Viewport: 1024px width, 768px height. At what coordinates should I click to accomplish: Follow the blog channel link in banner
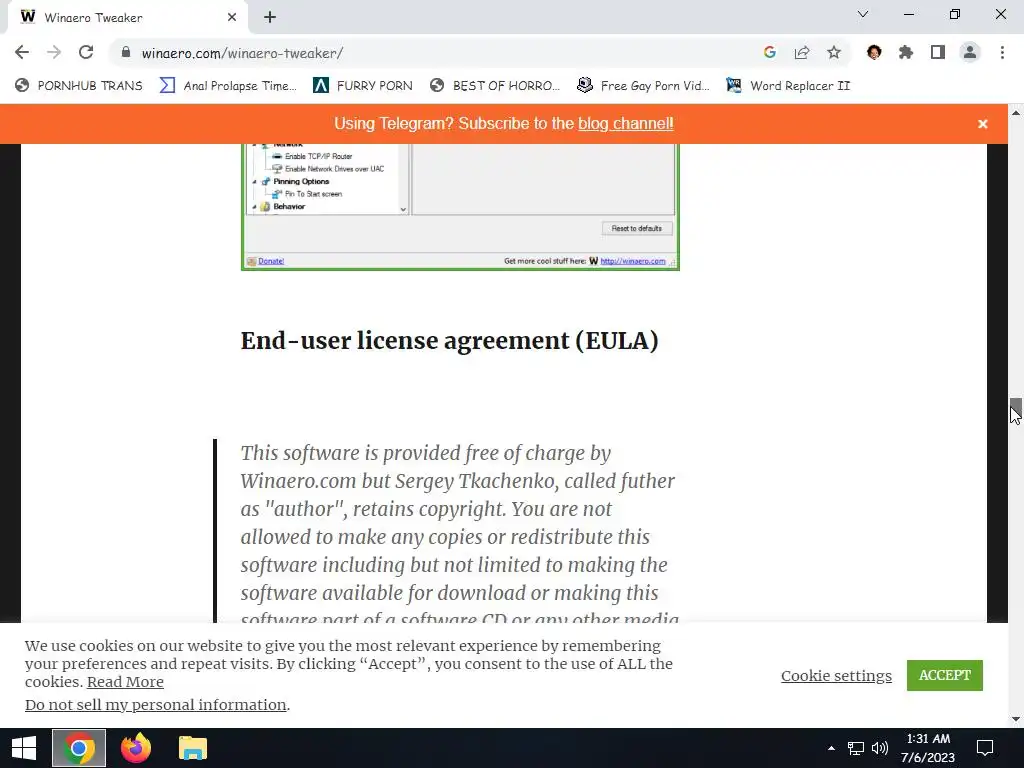[626, 123]
